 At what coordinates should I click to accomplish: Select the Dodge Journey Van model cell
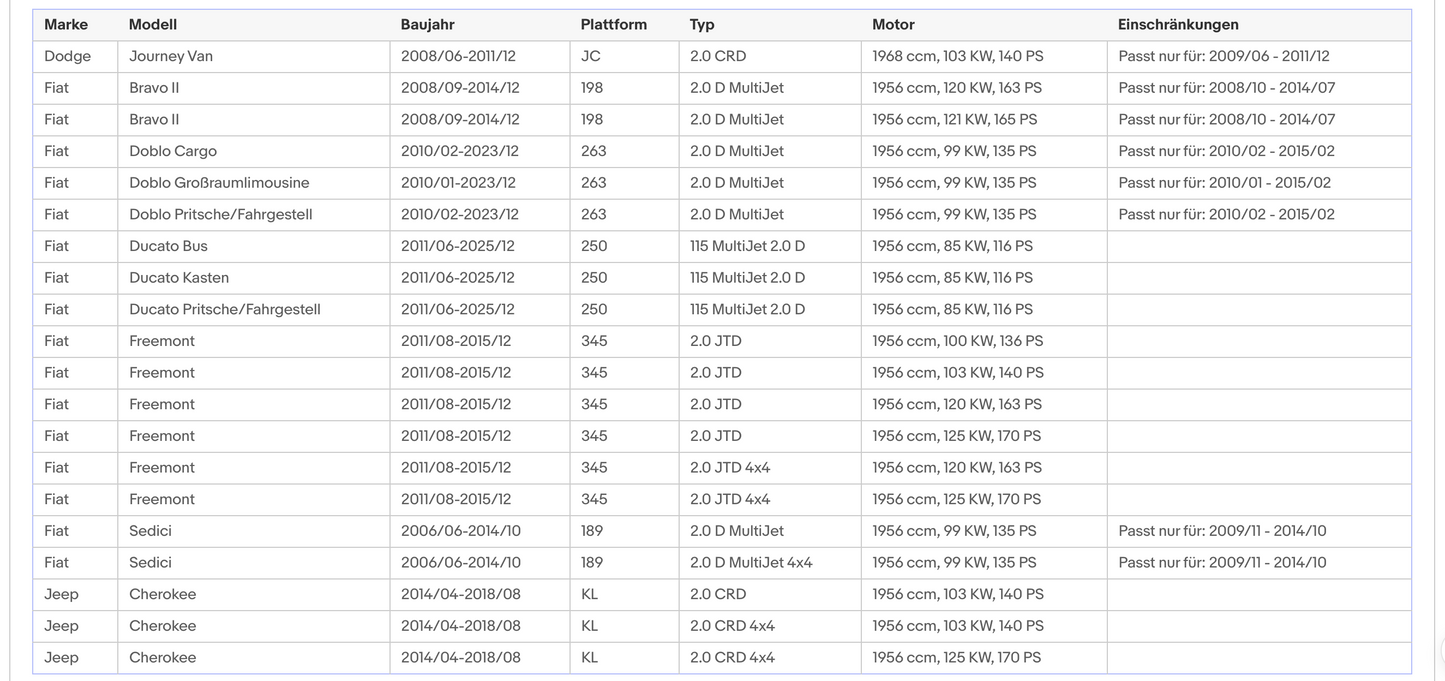(x=254, y=57)
